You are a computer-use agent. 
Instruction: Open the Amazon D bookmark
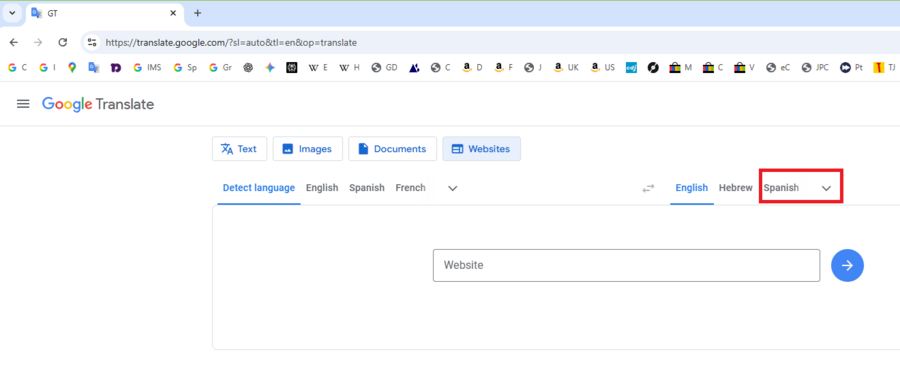point(473,68)
